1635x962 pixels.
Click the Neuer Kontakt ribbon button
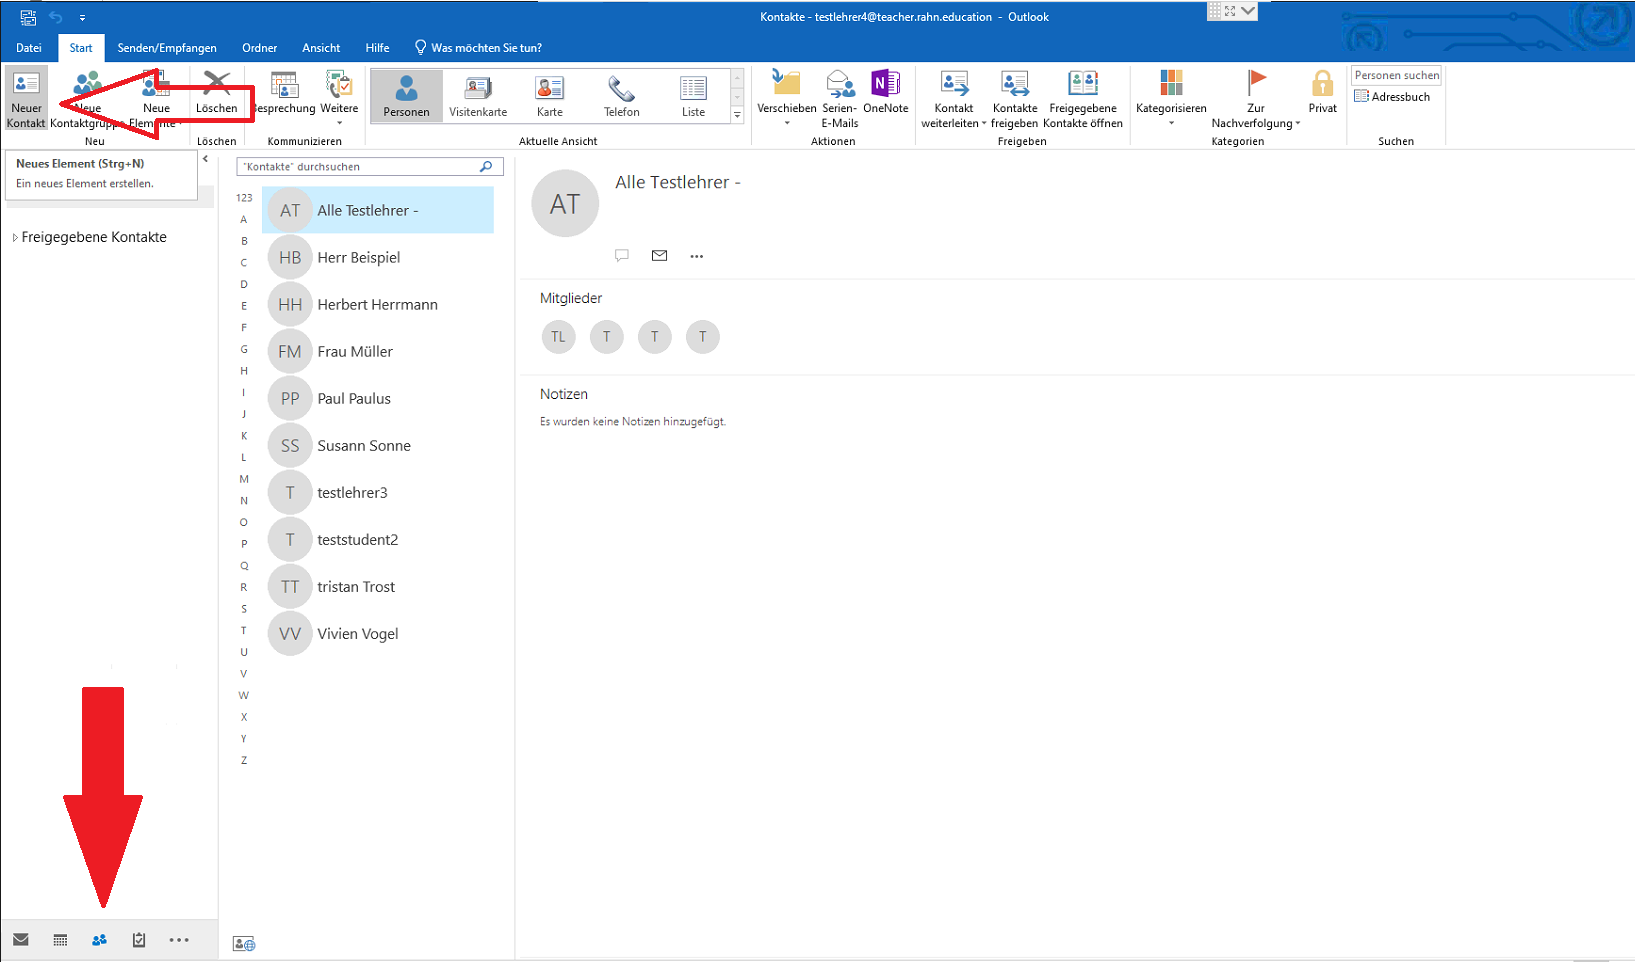point(26,99)
